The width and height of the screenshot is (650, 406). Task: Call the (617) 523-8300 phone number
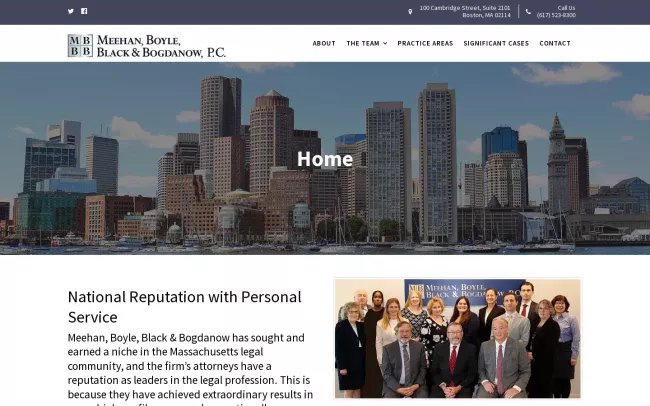[556, 15]
